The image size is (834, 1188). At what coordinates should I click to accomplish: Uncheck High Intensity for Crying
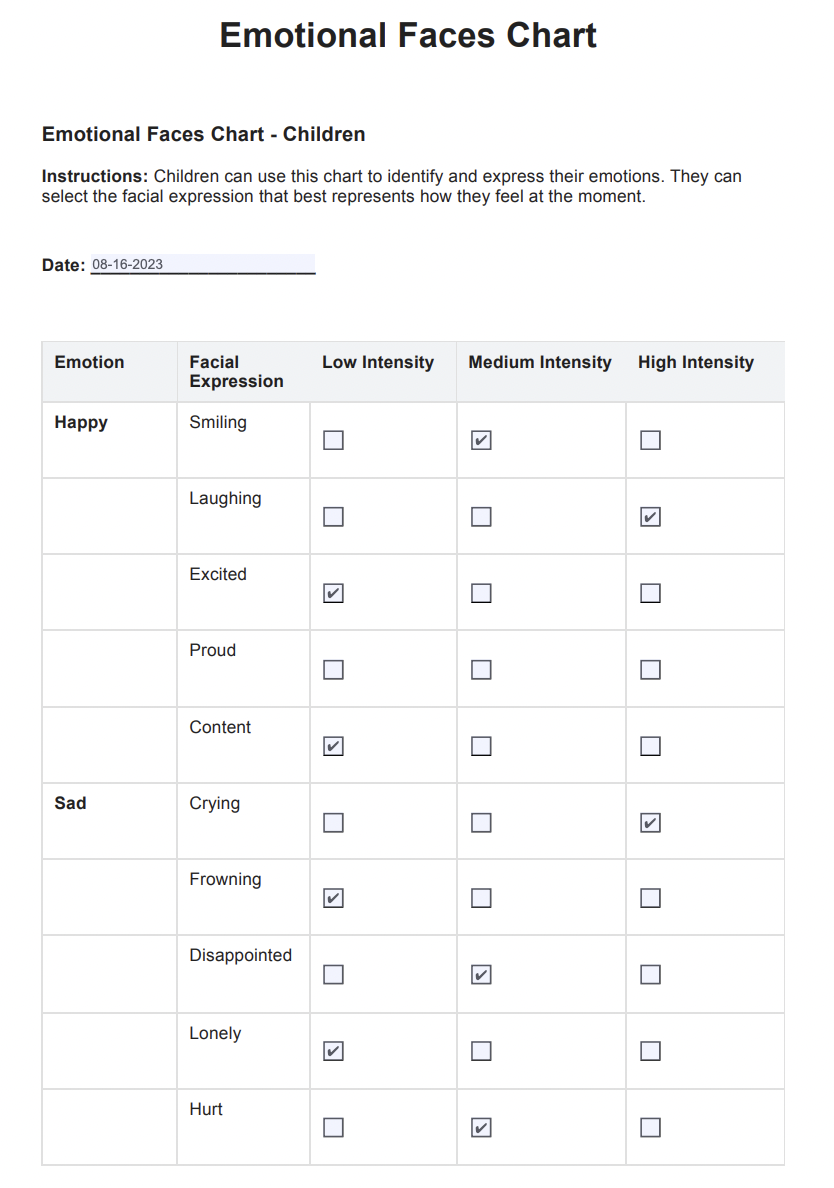coord(650,823)
